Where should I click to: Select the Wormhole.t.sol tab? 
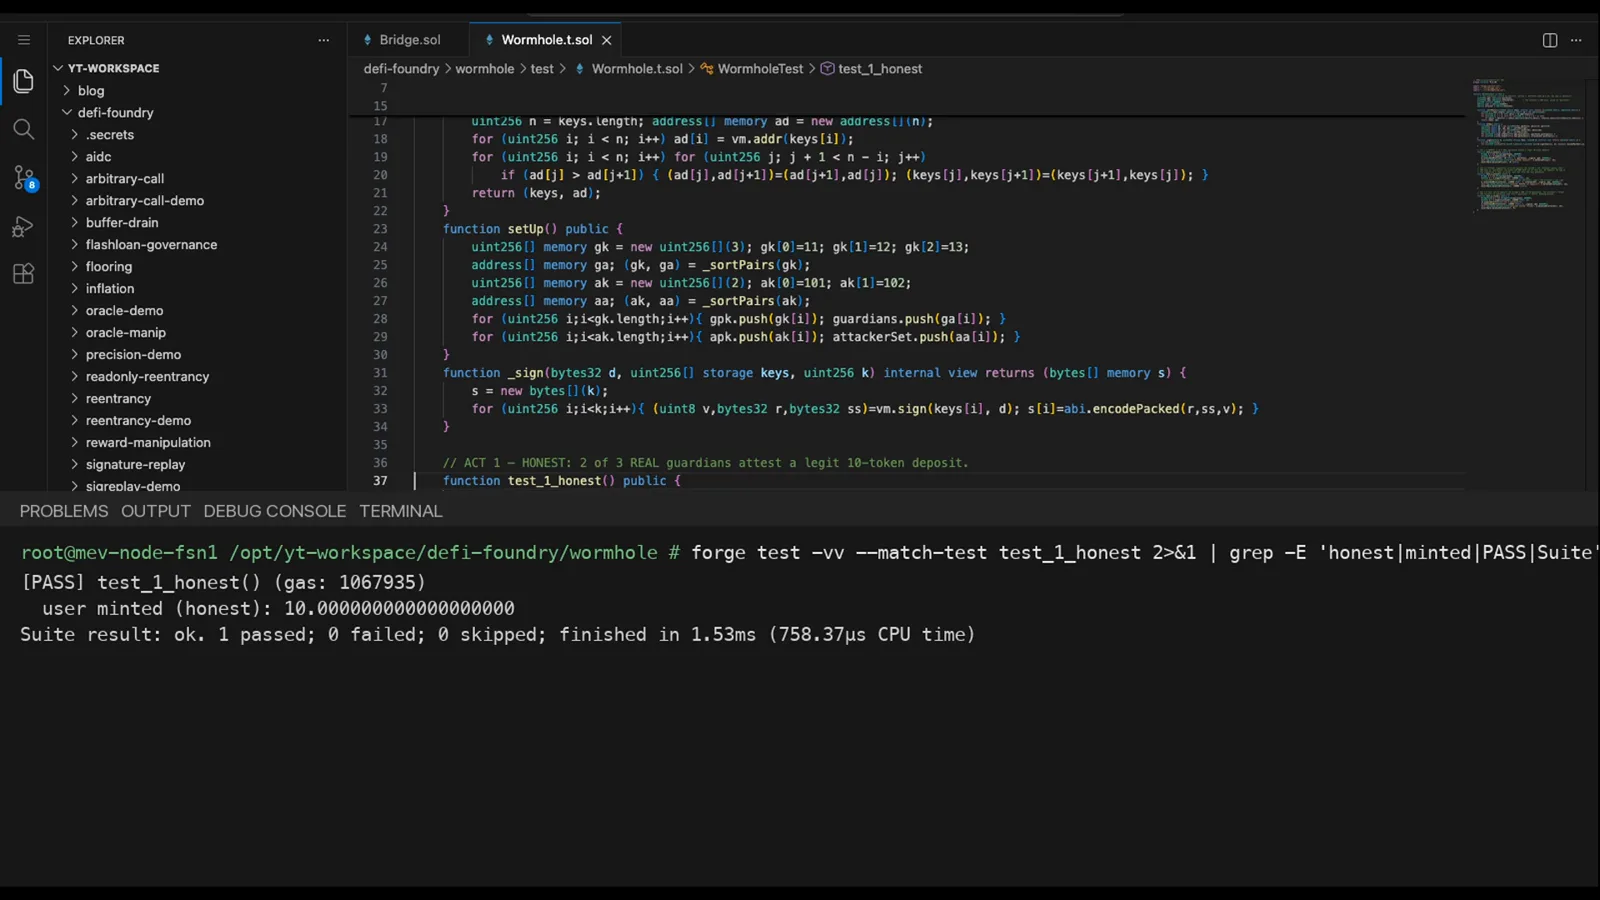[x=546, y=40]
